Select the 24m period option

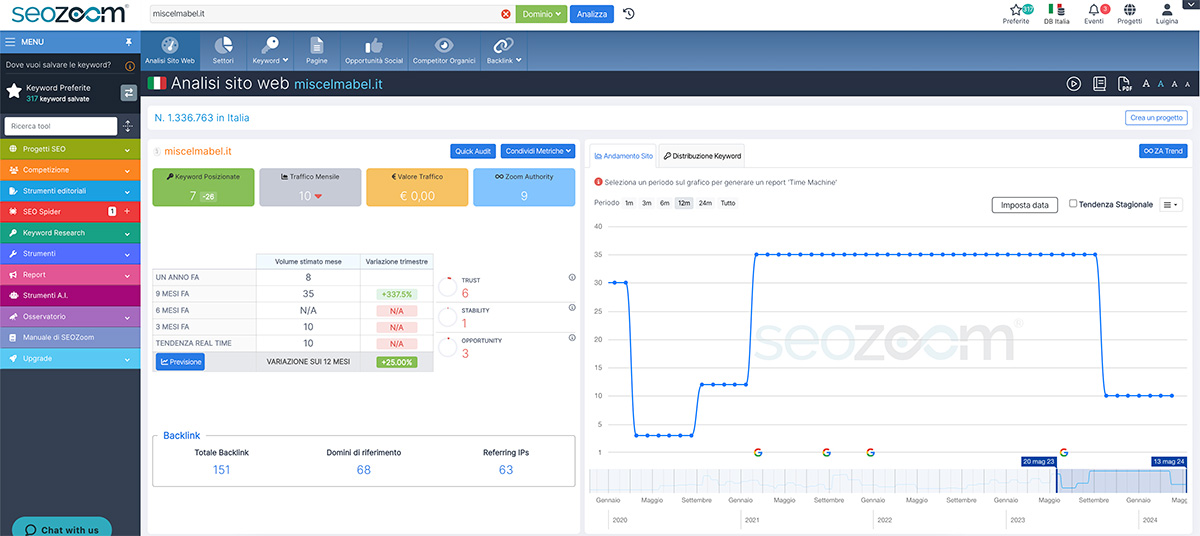tap(705, 203)
